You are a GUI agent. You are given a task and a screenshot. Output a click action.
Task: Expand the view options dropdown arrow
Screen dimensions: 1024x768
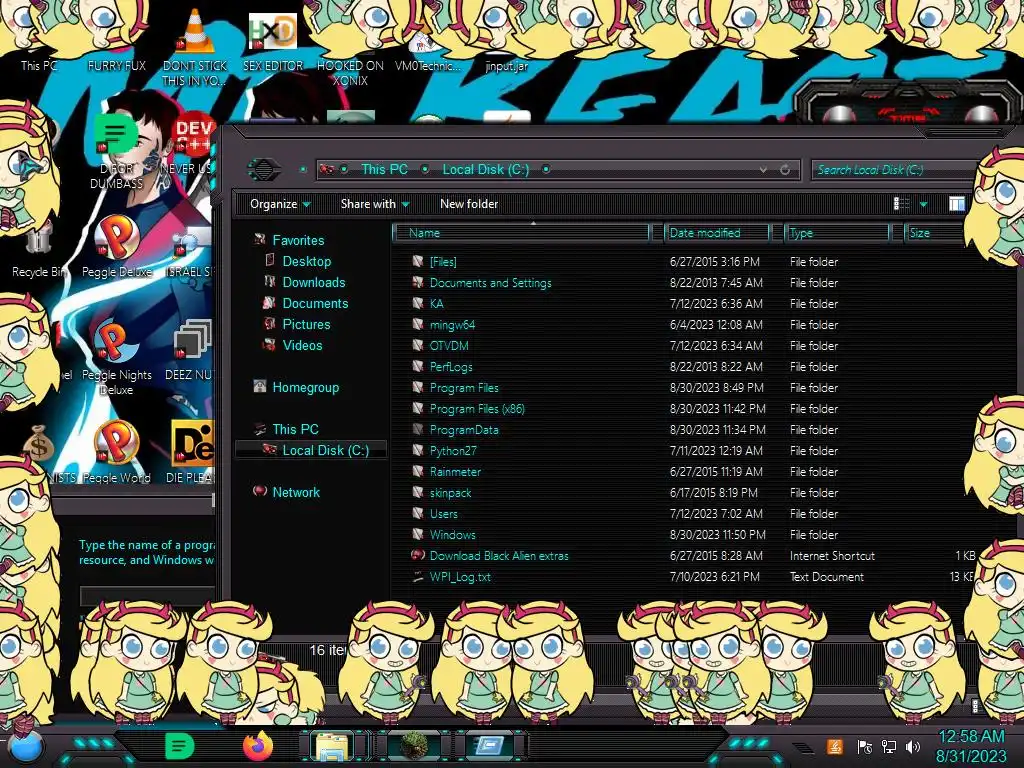tap(923, 204)
